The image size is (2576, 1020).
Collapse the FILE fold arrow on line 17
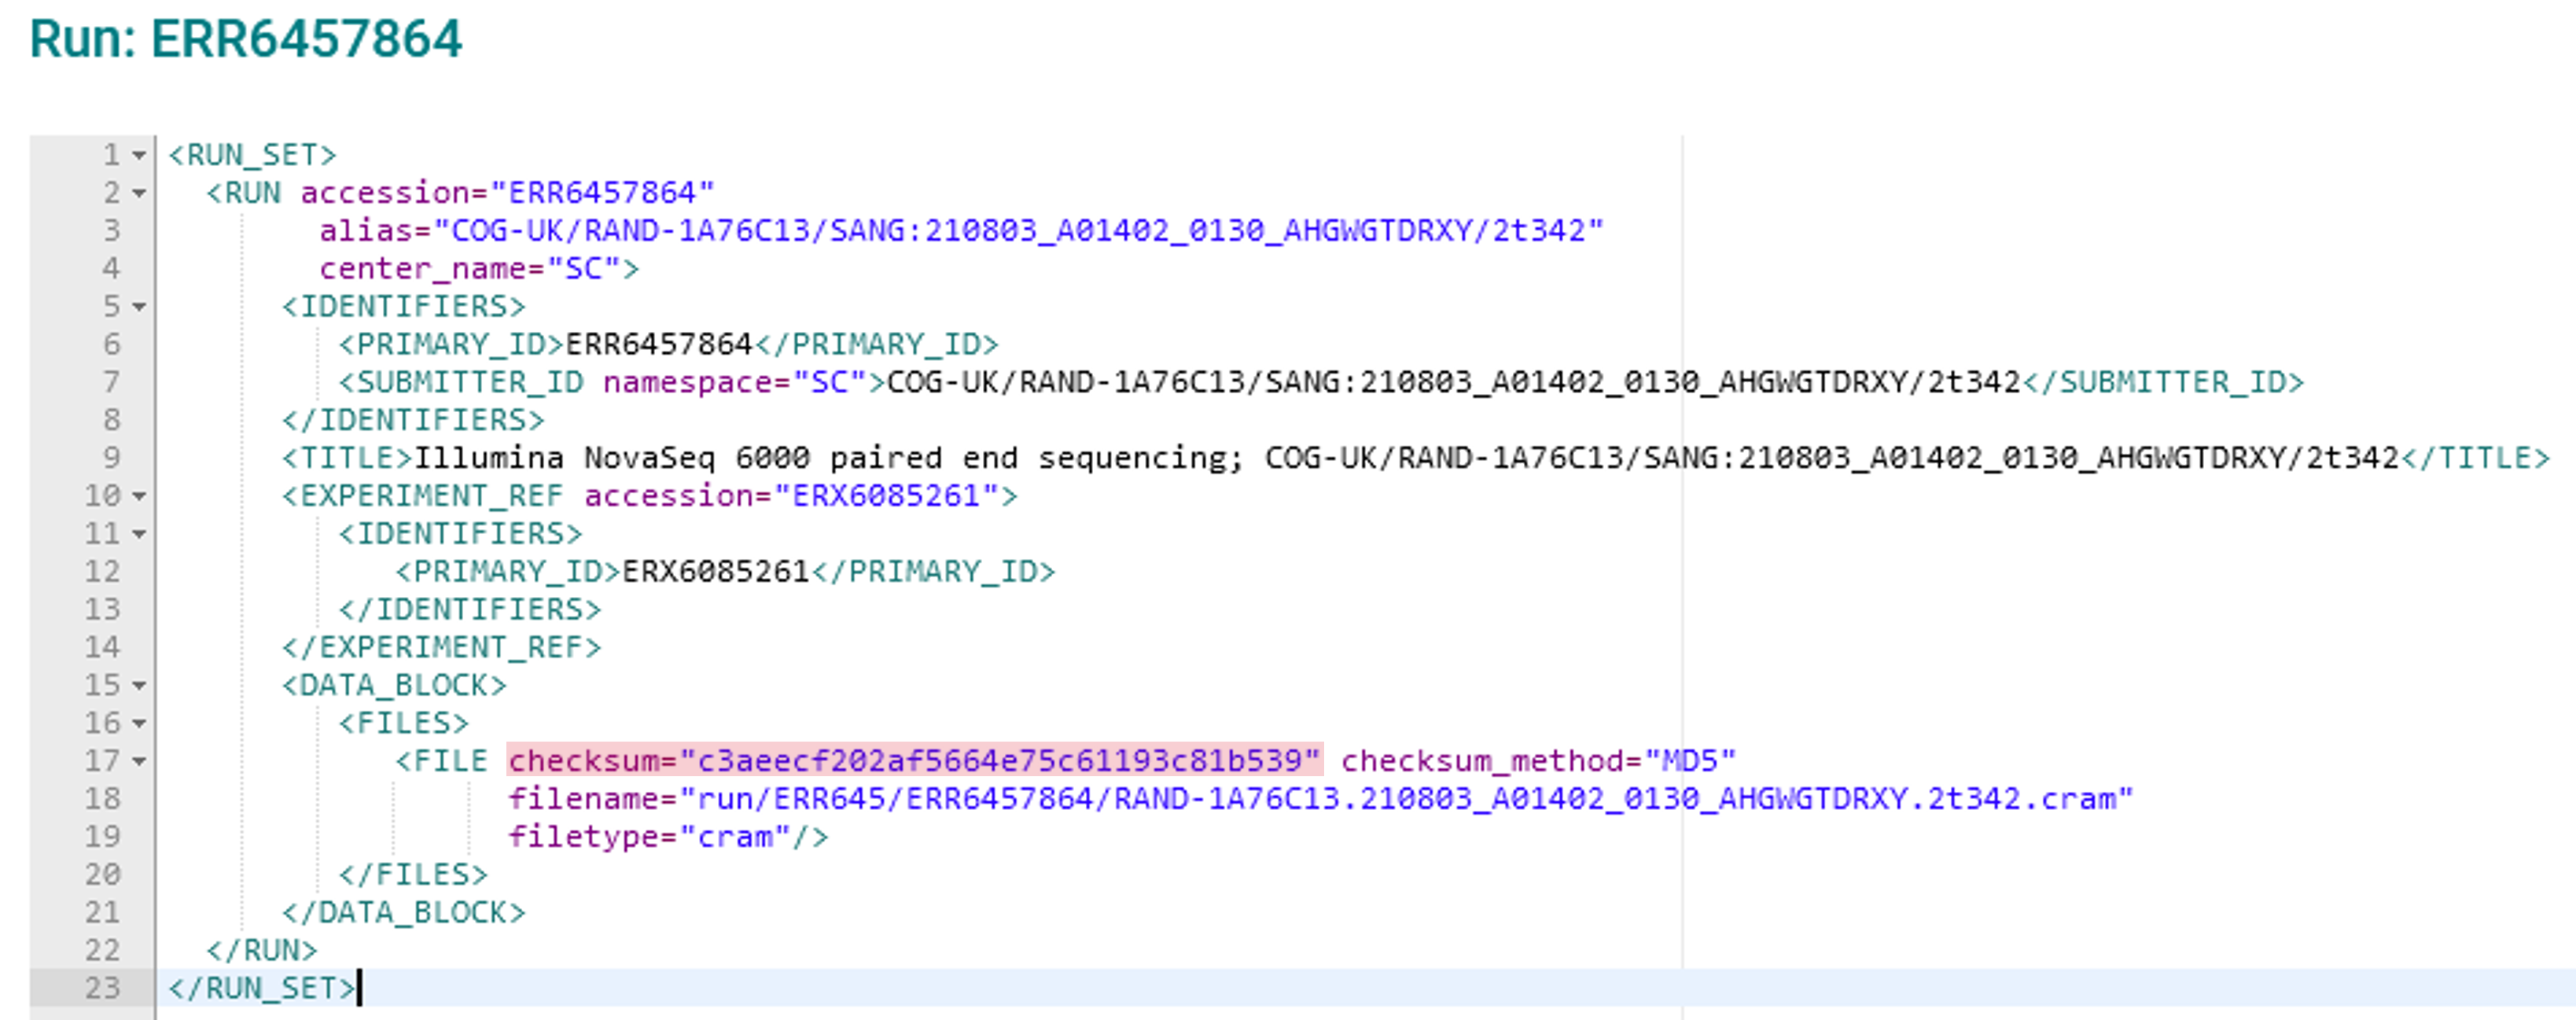(139, 762)
